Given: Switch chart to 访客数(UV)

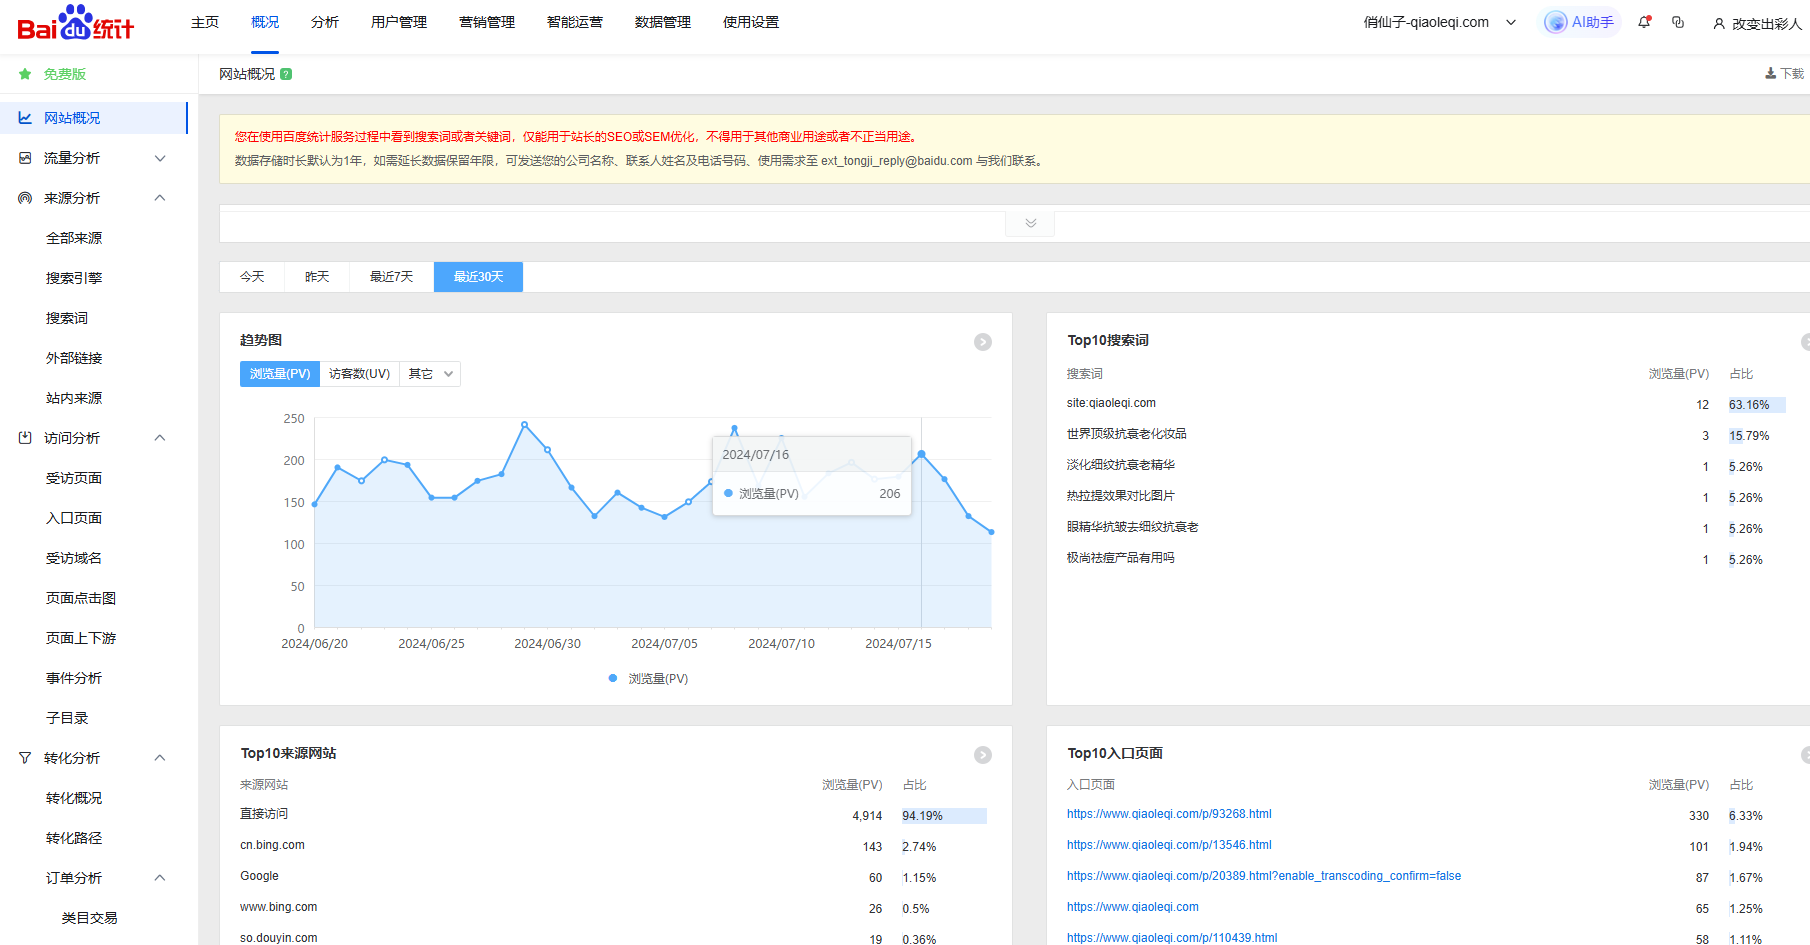Looking at the screenshot, I should point(359,374).
